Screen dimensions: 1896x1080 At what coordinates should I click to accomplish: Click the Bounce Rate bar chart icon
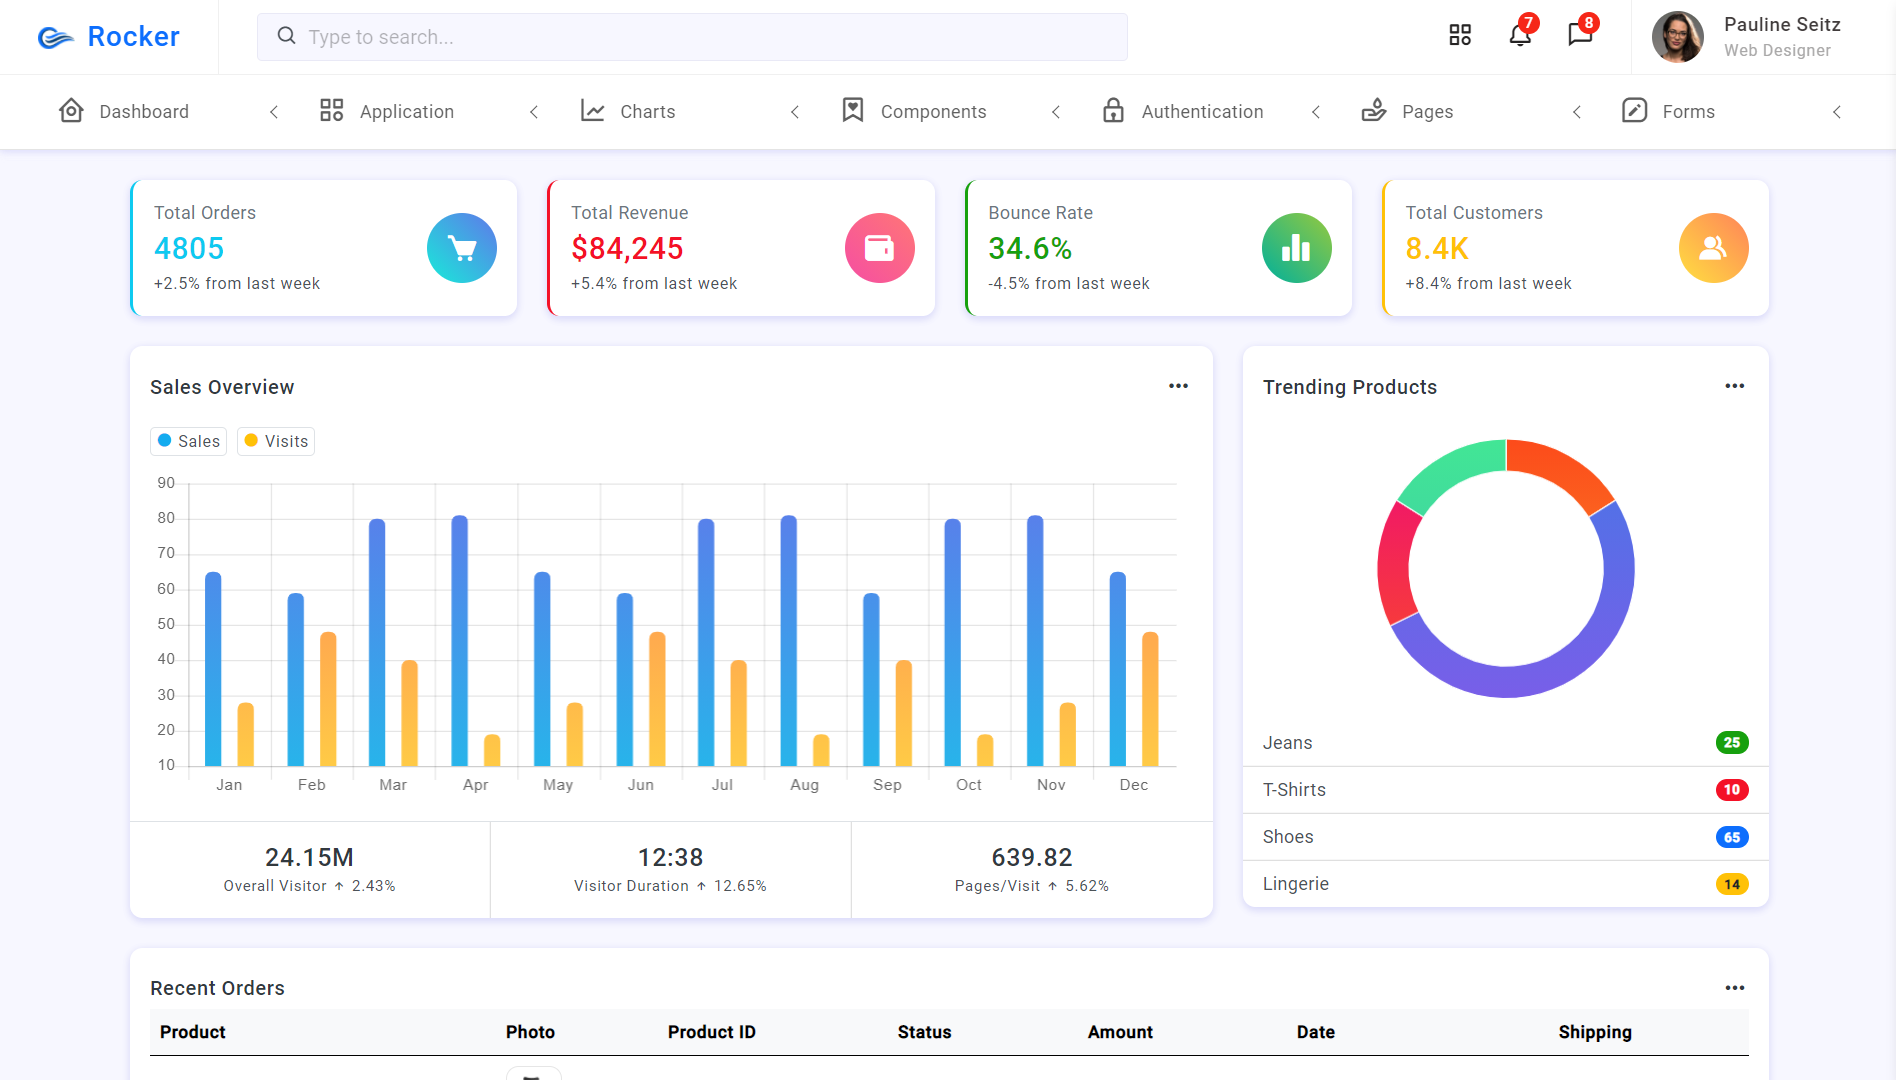(x=1297, y=248)
